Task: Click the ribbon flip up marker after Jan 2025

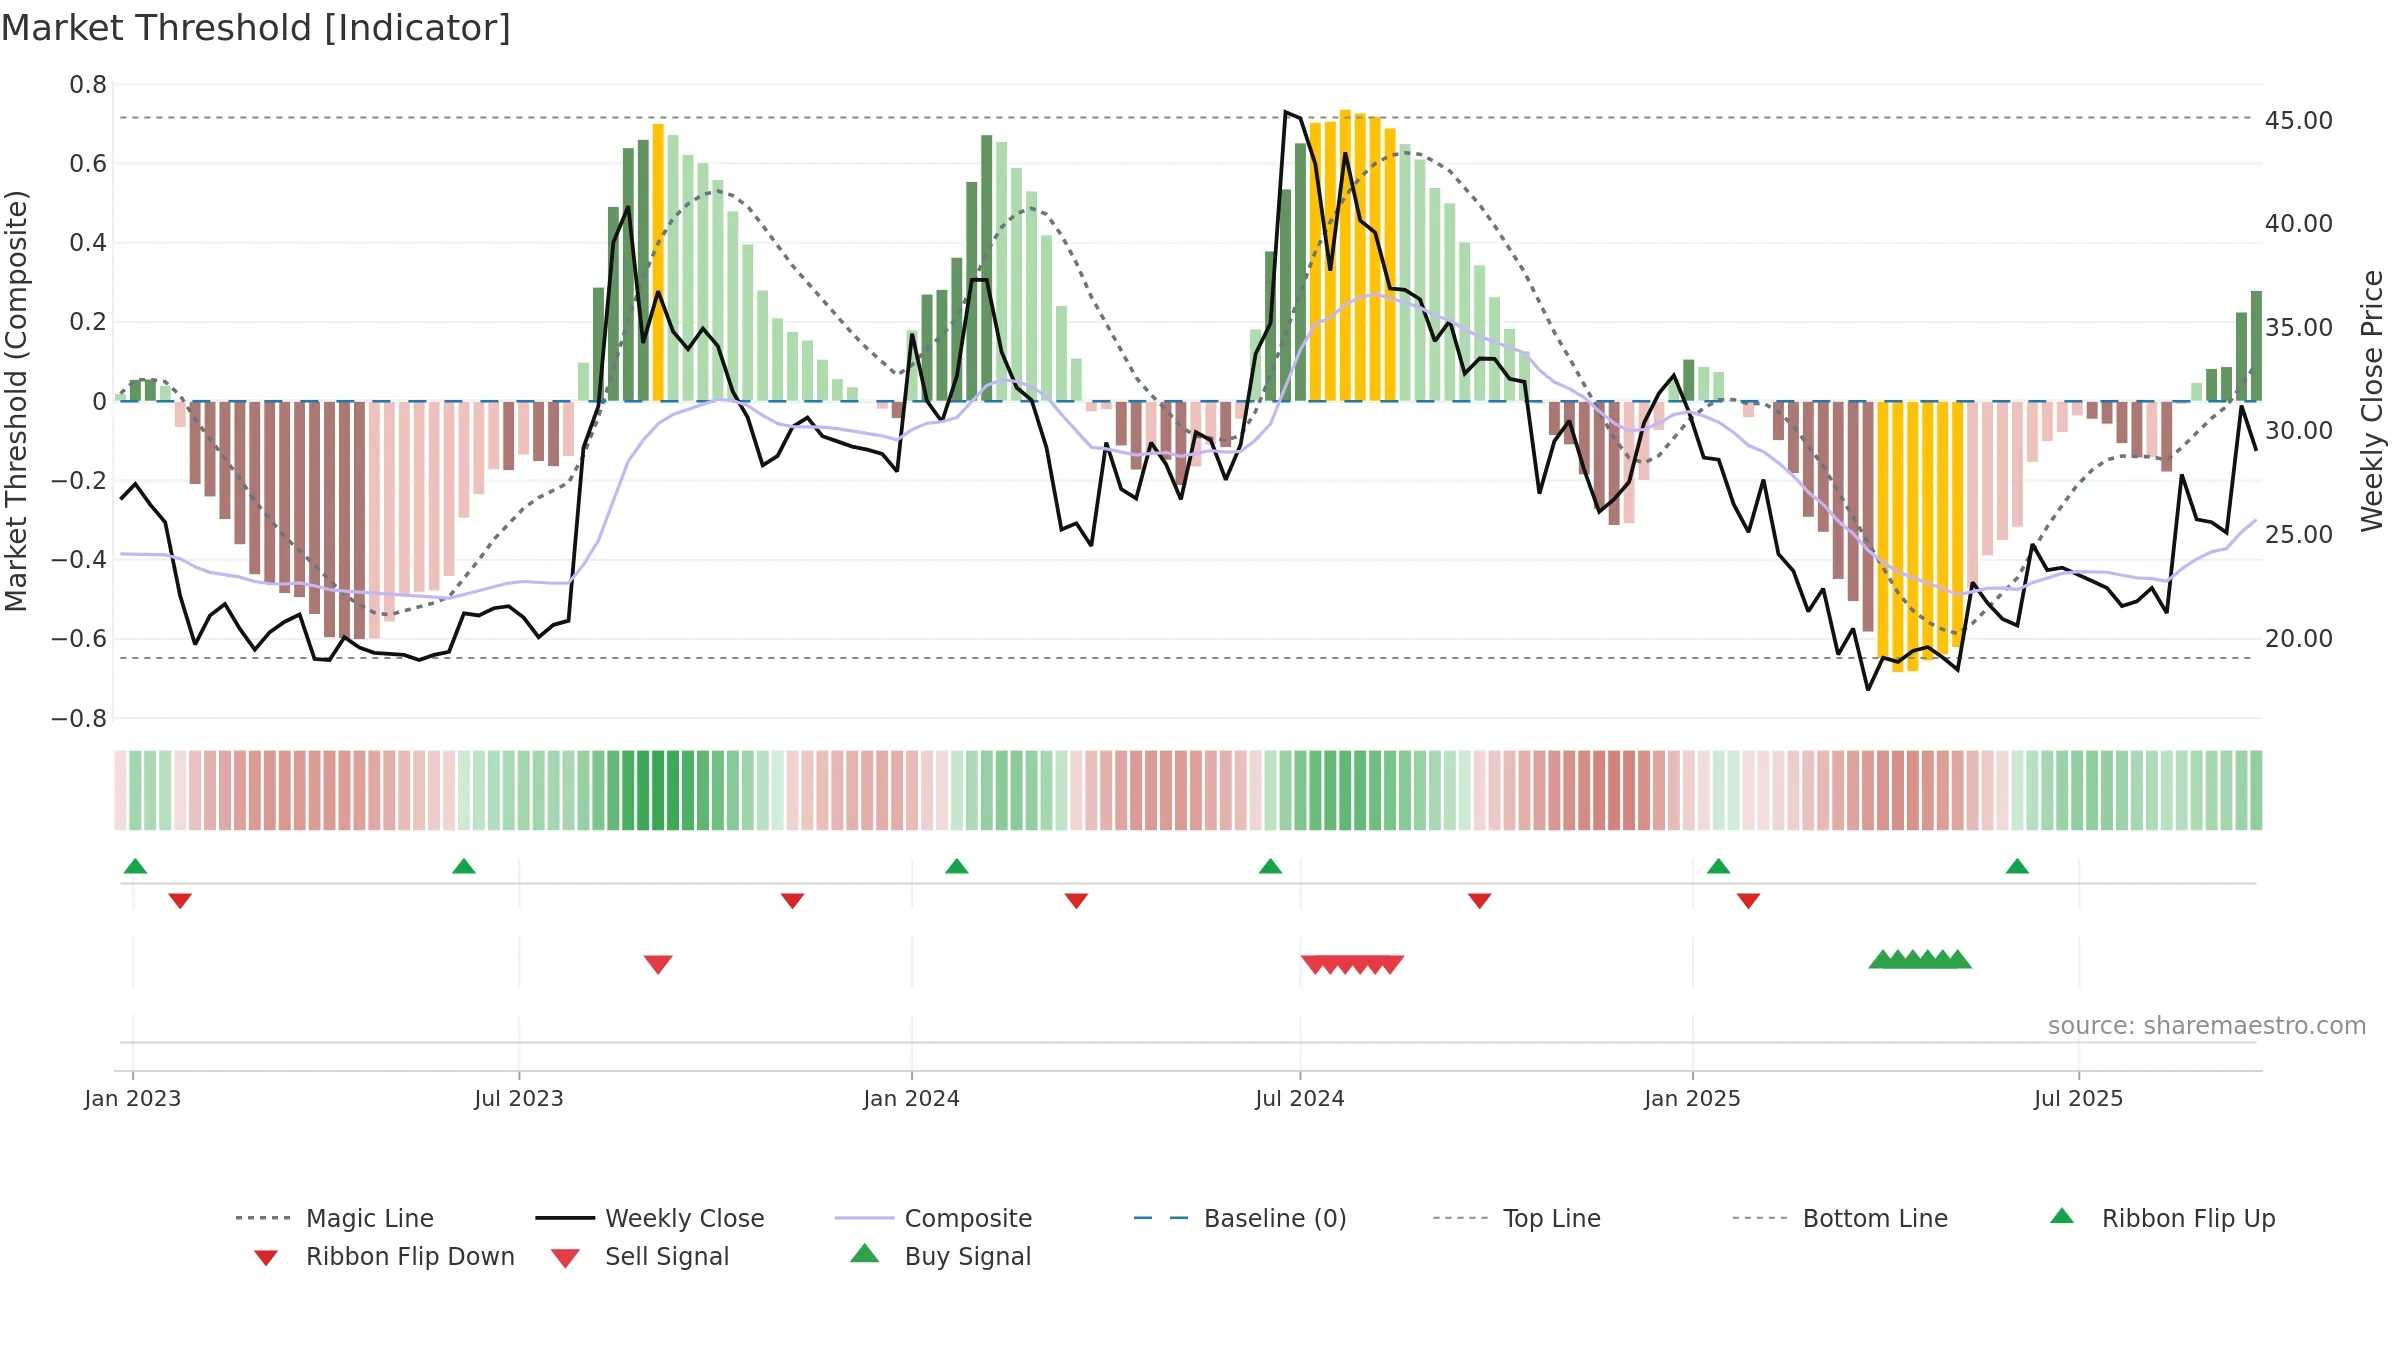Action: tap(1719, 866)
